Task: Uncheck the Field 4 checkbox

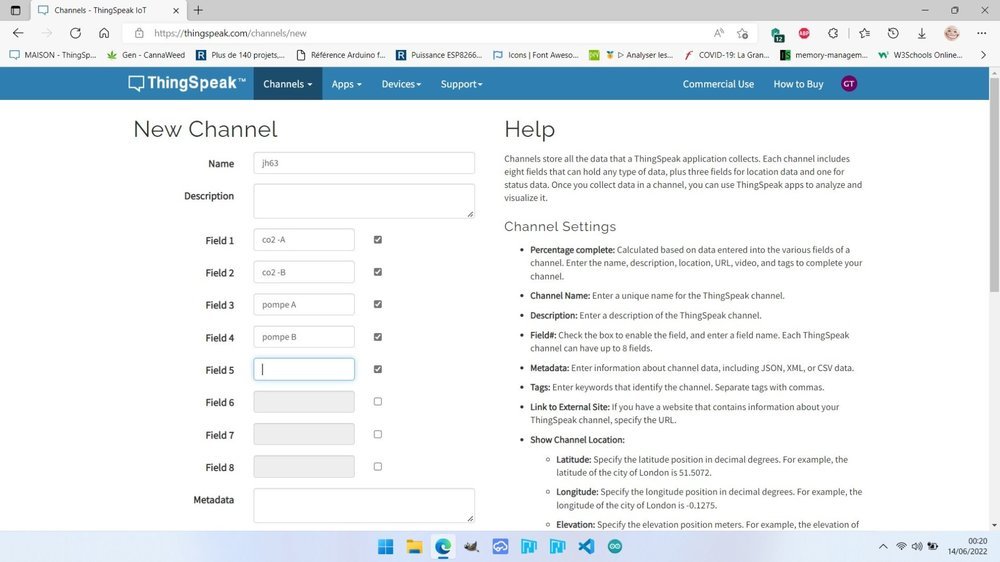Action: [x=378, y=337]
